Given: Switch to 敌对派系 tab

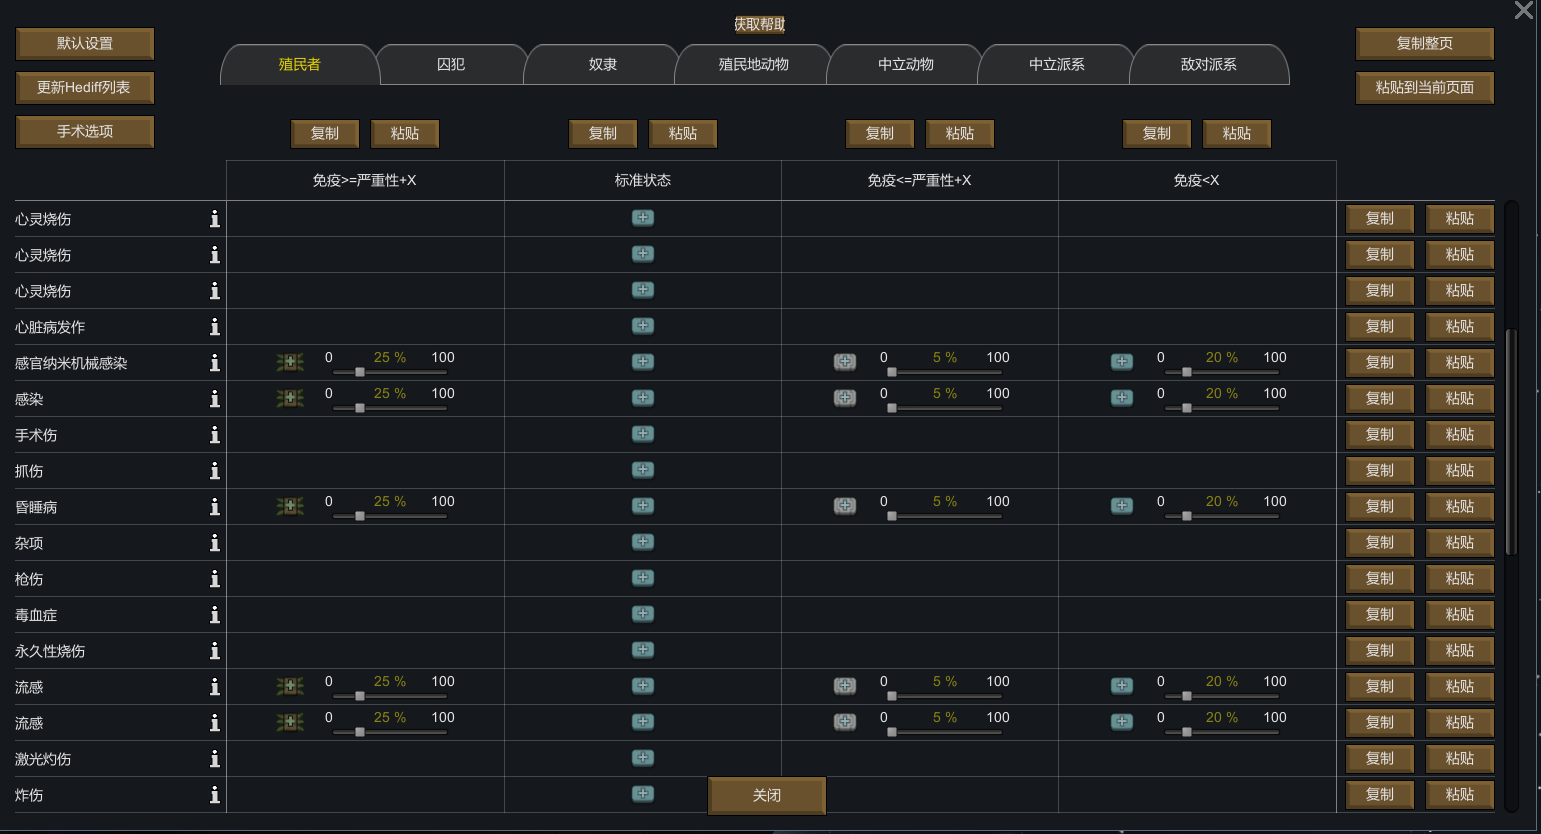Looking at the screenshot, I should pyautogui.click(x=1209, y=65).
